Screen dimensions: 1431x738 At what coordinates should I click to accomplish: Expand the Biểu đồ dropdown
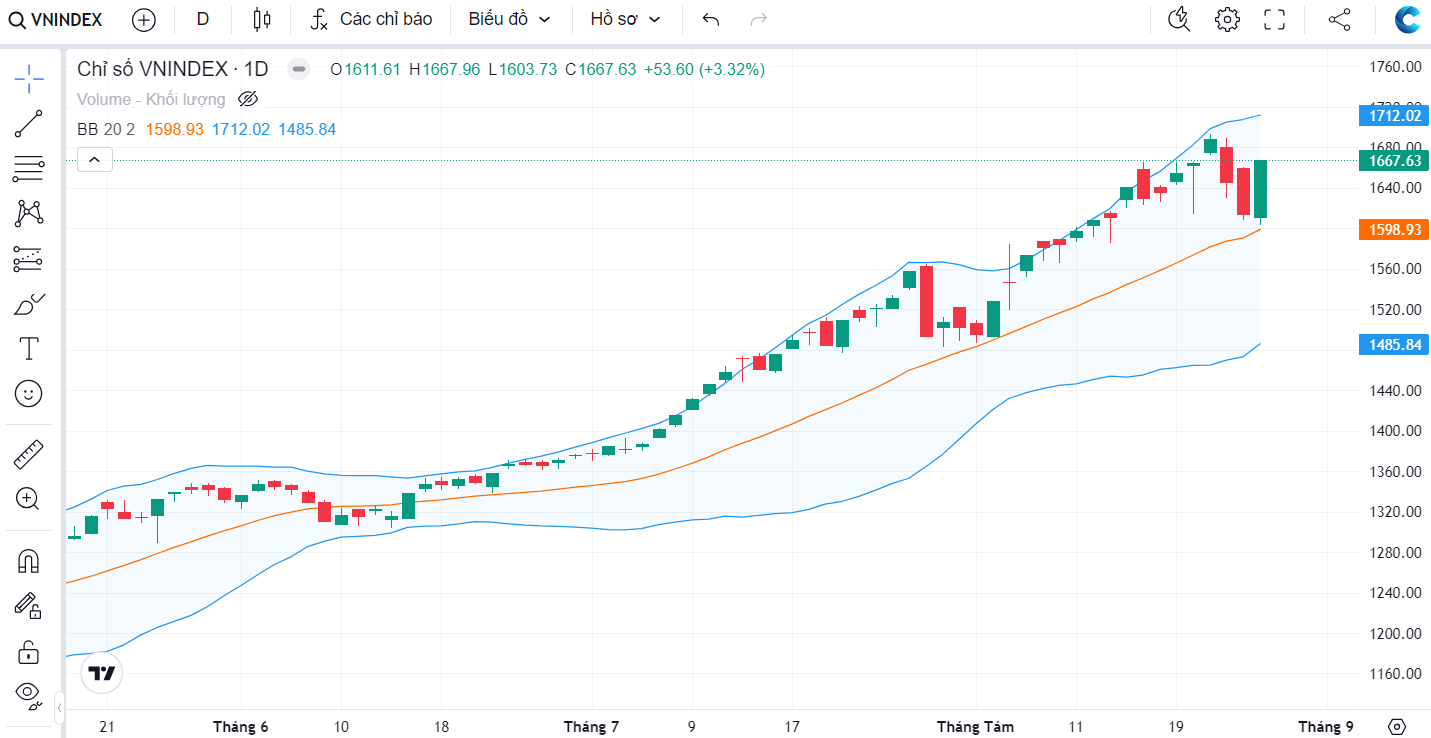coord(510,19)
